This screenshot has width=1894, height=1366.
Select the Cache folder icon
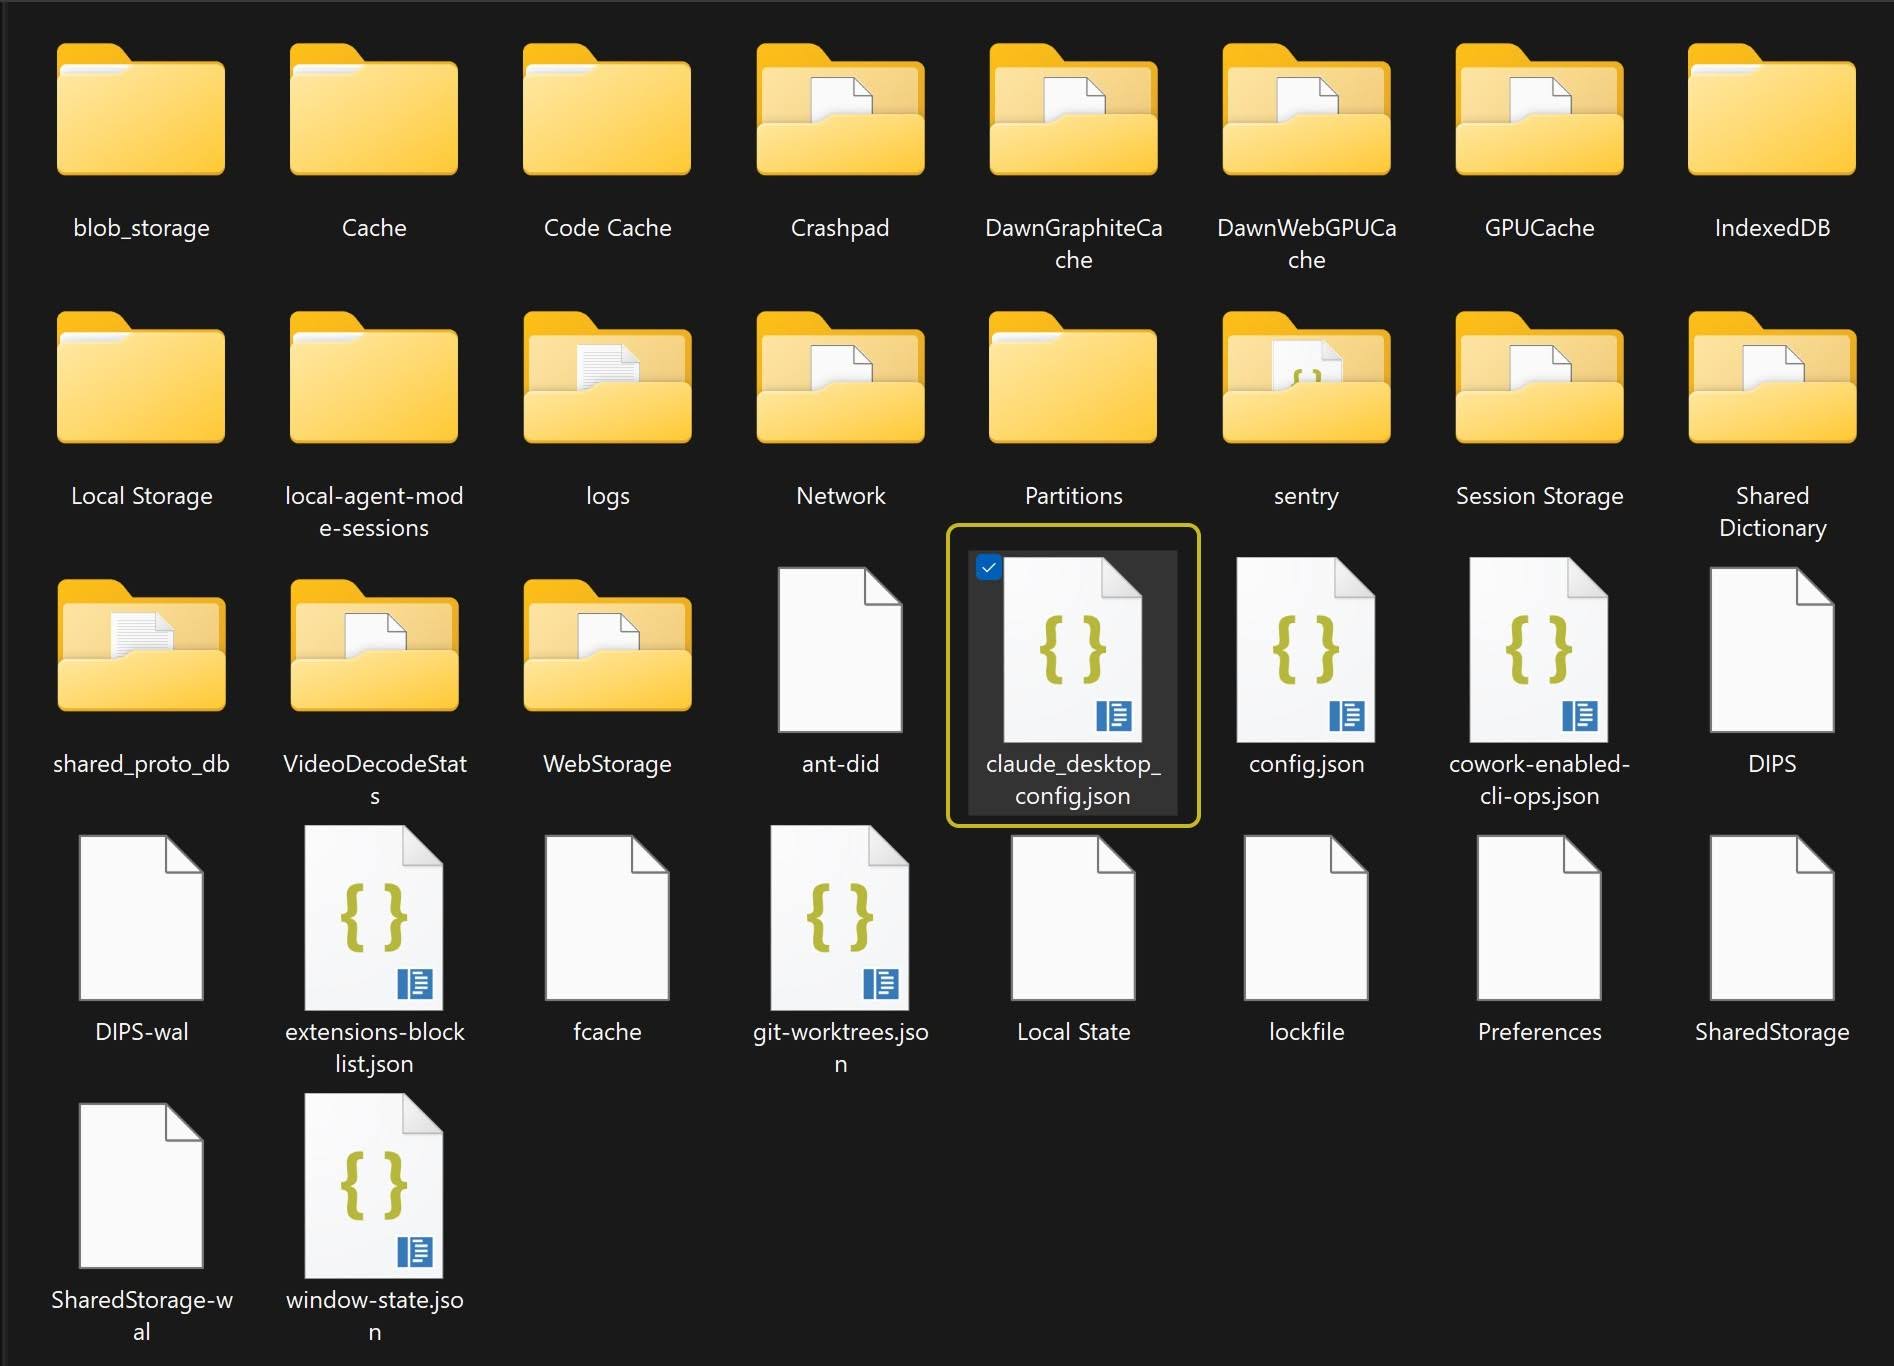[x=374, y=110]
